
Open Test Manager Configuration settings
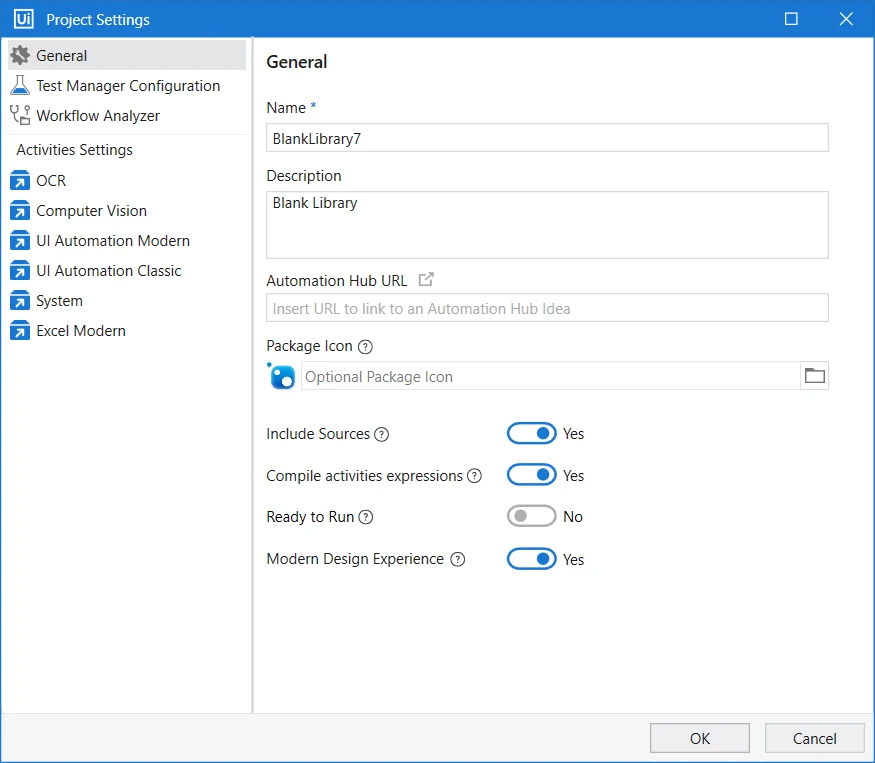127,85
